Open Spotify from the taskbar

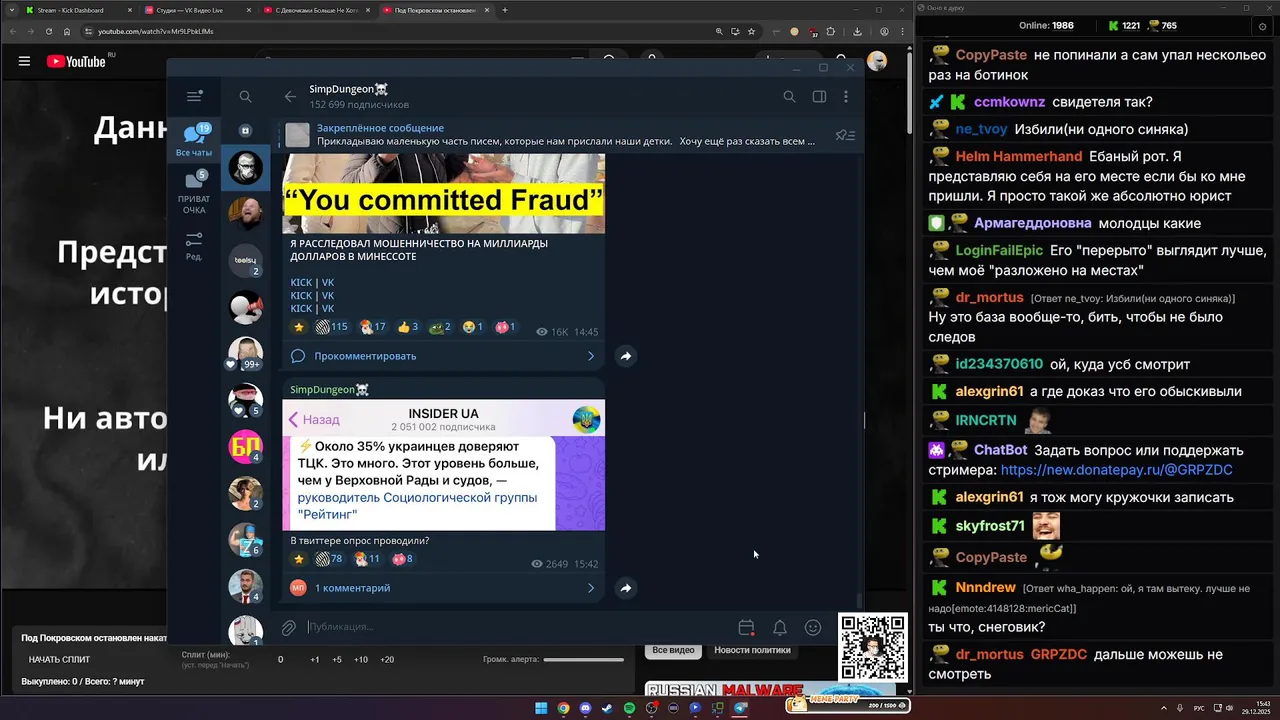[x=629, y=708]
